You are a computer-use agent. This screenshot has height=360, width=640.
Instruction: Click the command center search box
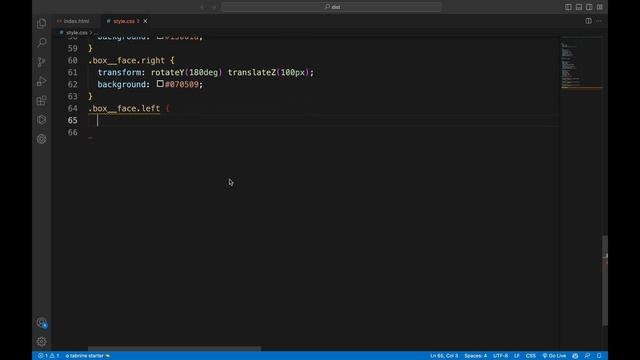pyautogui.click(x=331, y=7)
